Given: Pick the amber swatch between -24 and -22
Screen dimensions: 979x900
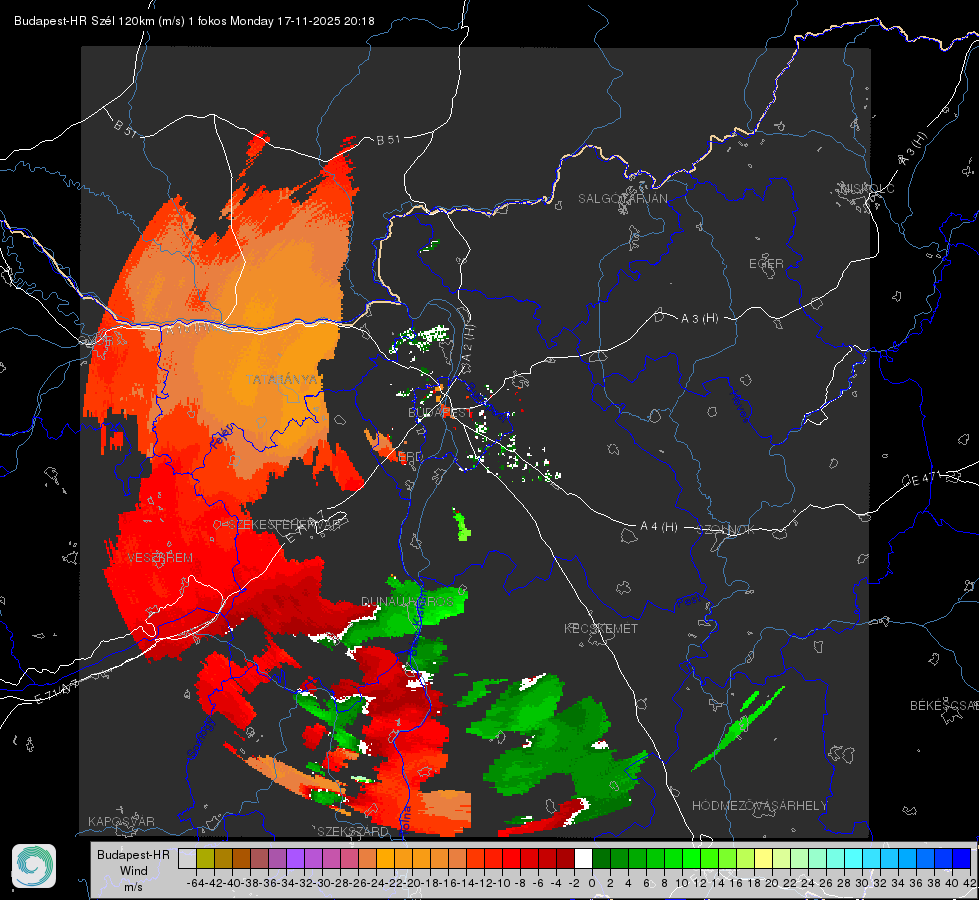Looking at the screenshot, I should pos(386,859).
